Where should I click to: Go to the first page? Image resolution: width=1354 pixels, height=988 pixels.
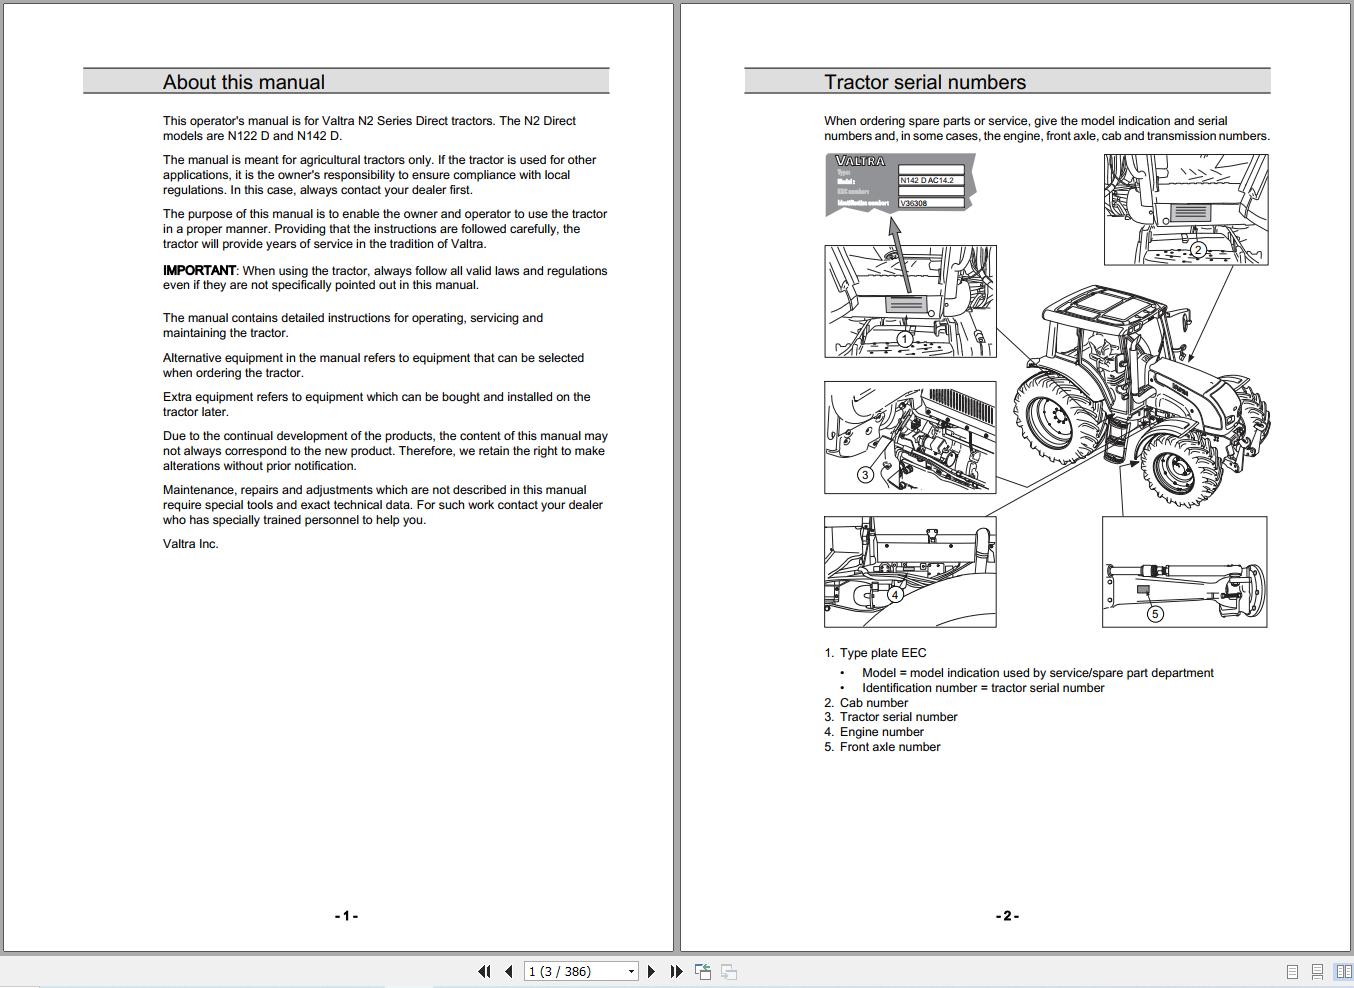coord(484,971)
